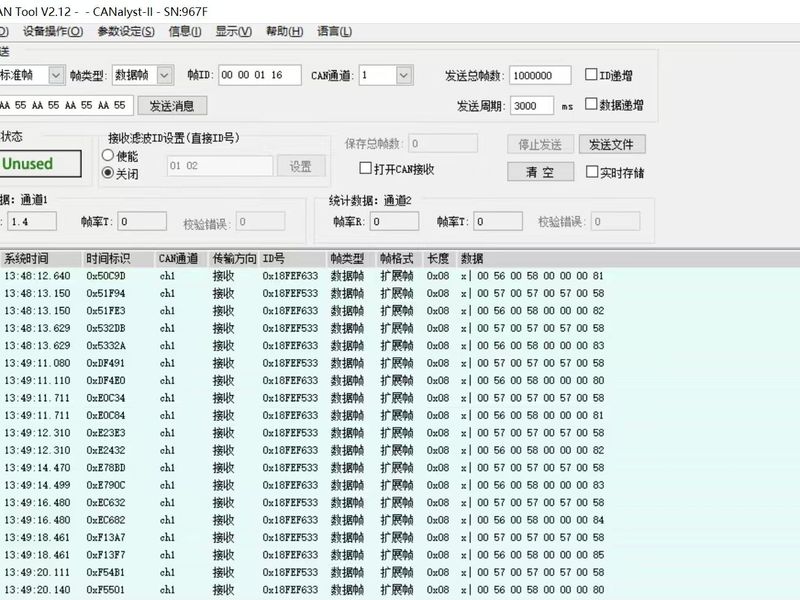This screenshot has width=800, height=600.
Task: Click the channel 2 帧率T field
Action: click(498, 221)
